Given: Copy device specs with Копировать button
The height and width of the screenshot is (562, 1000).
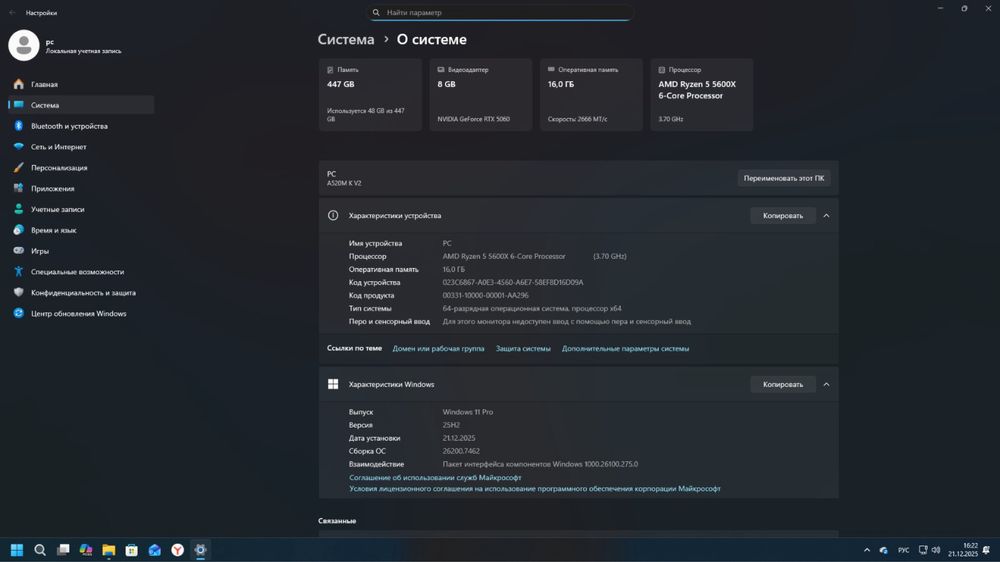Looking at the screenshot, I should pyautogui.click(x=783, y=216).
